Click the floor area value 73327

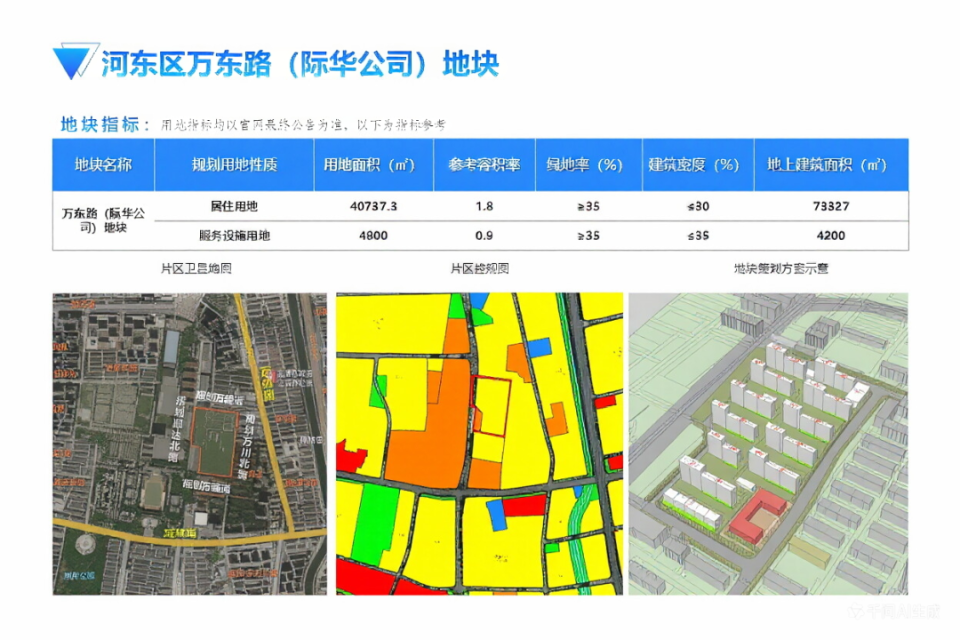[x=831, y=206]
